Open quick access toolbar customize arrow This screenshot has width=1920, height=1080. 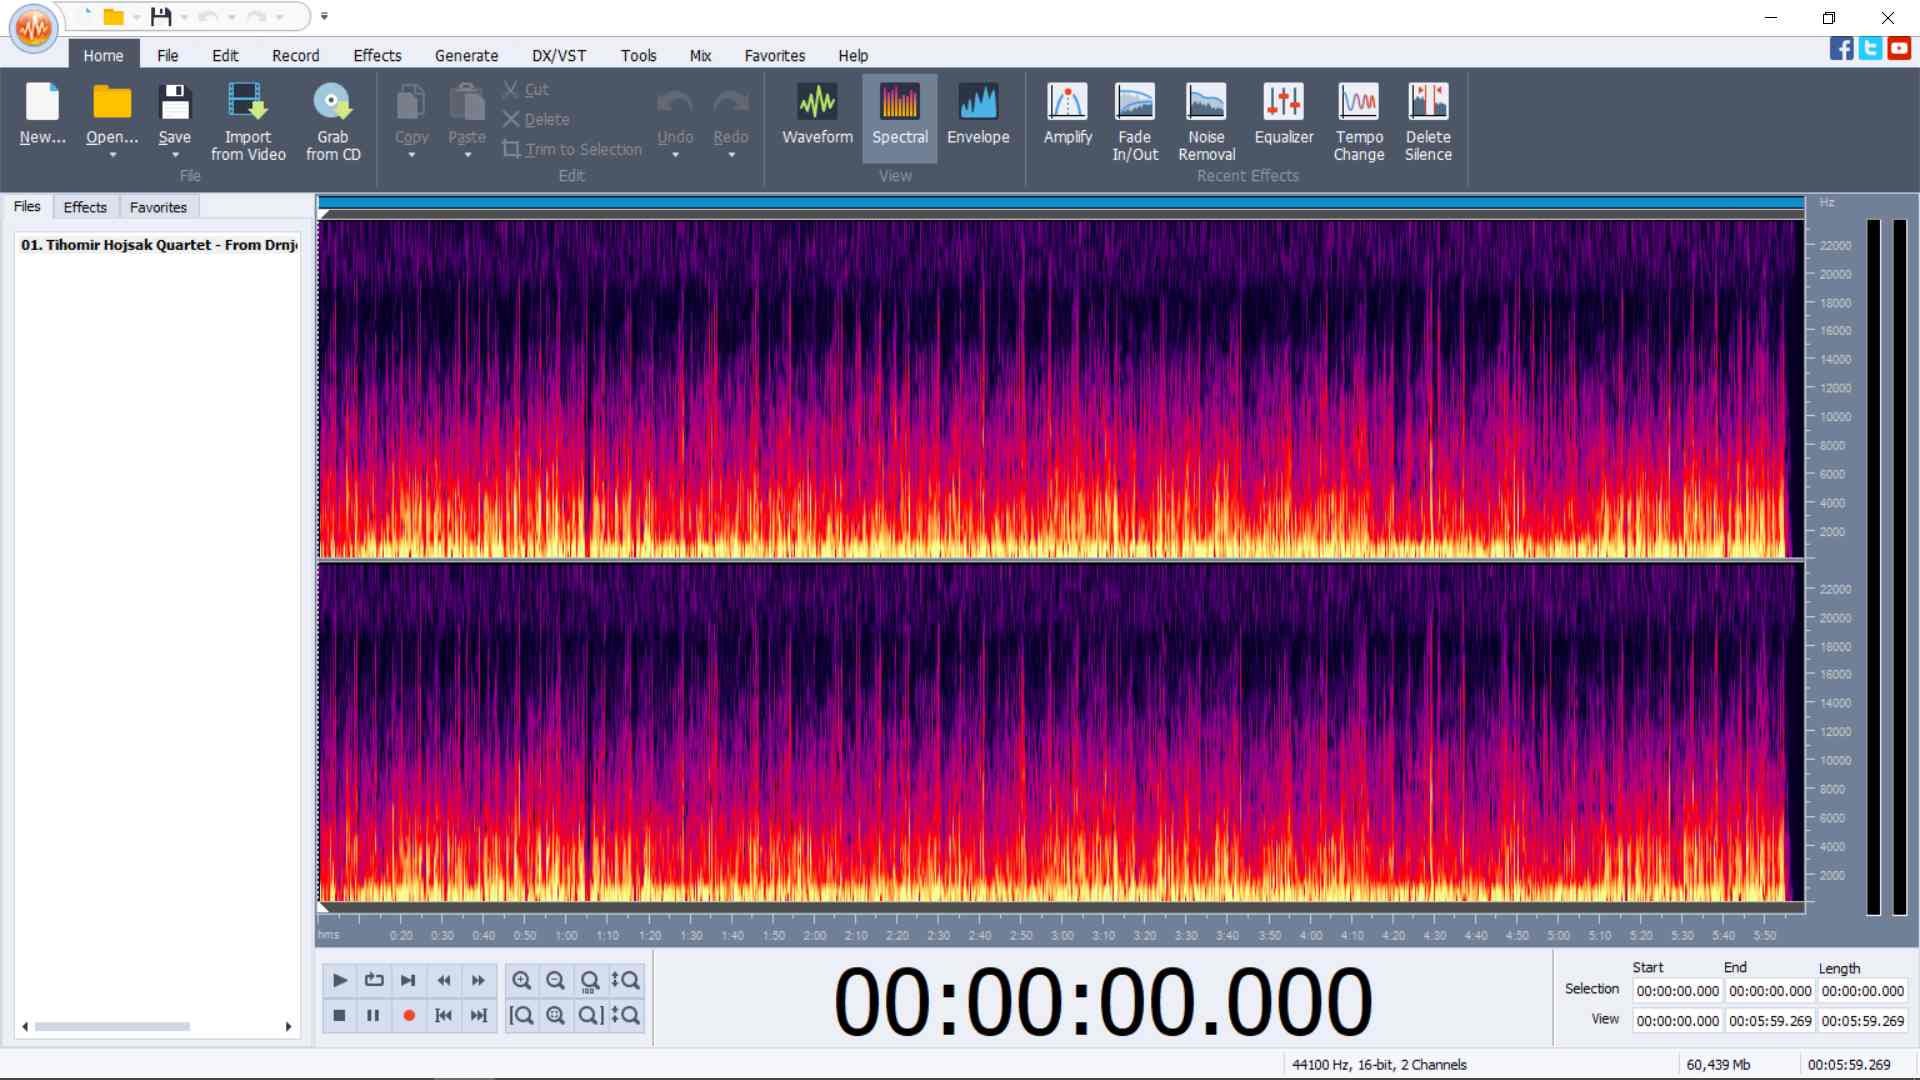(x=324, y=16)
